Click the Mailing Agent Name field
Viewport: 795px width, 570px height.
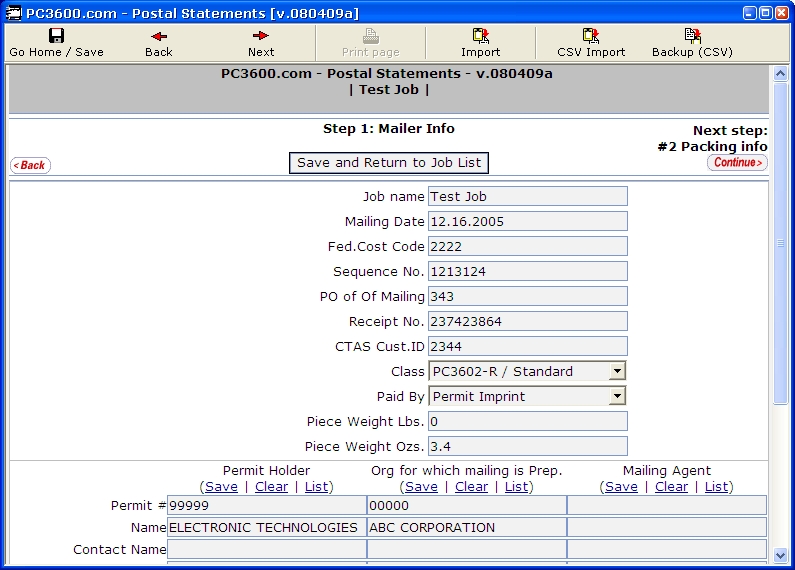pos(667,527)
